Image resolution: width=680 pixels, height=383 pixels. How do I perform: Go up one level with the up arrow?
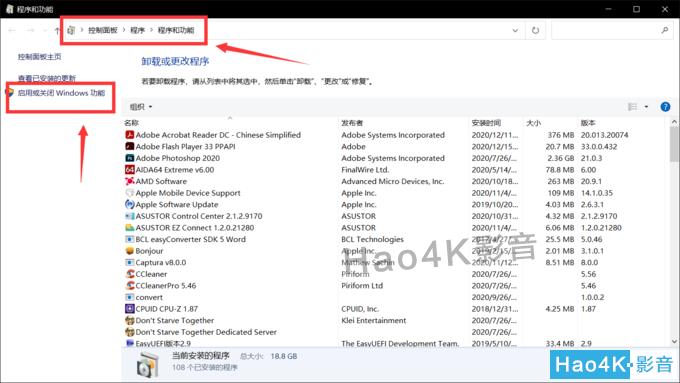57,30
